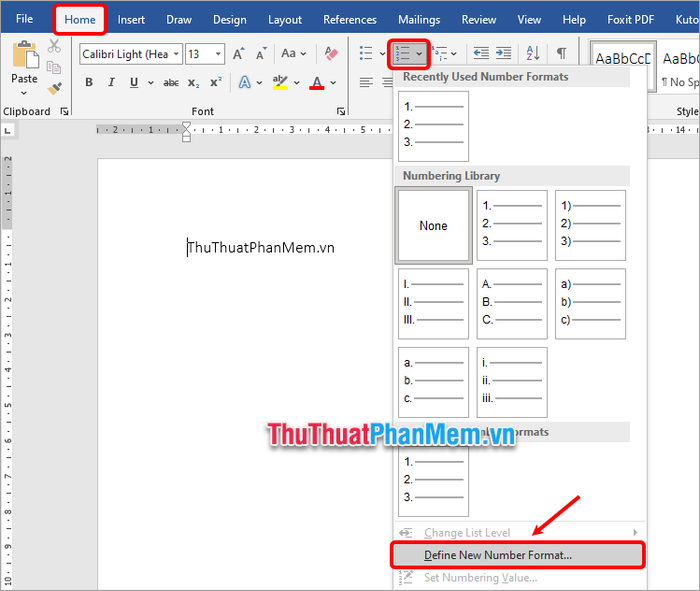Shrink font size with smaller A icon
The image size is (700, 591).
(261, 54)
